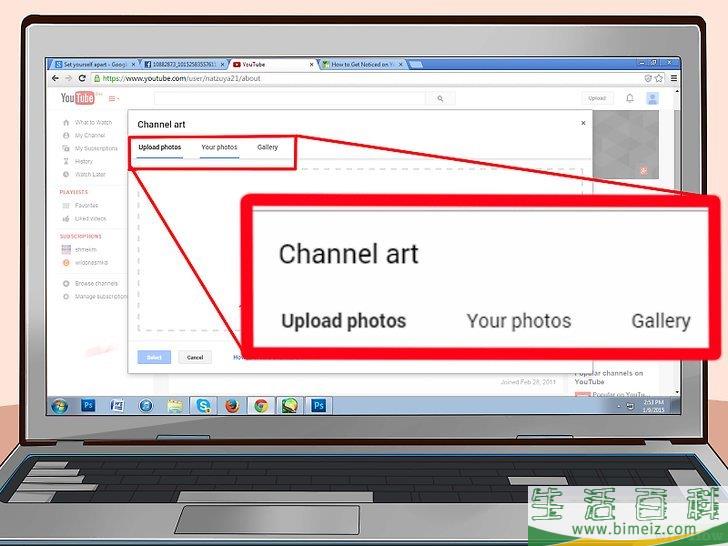Click the address bar URL
Screen dimensions: 728x546
coord(181,78)
